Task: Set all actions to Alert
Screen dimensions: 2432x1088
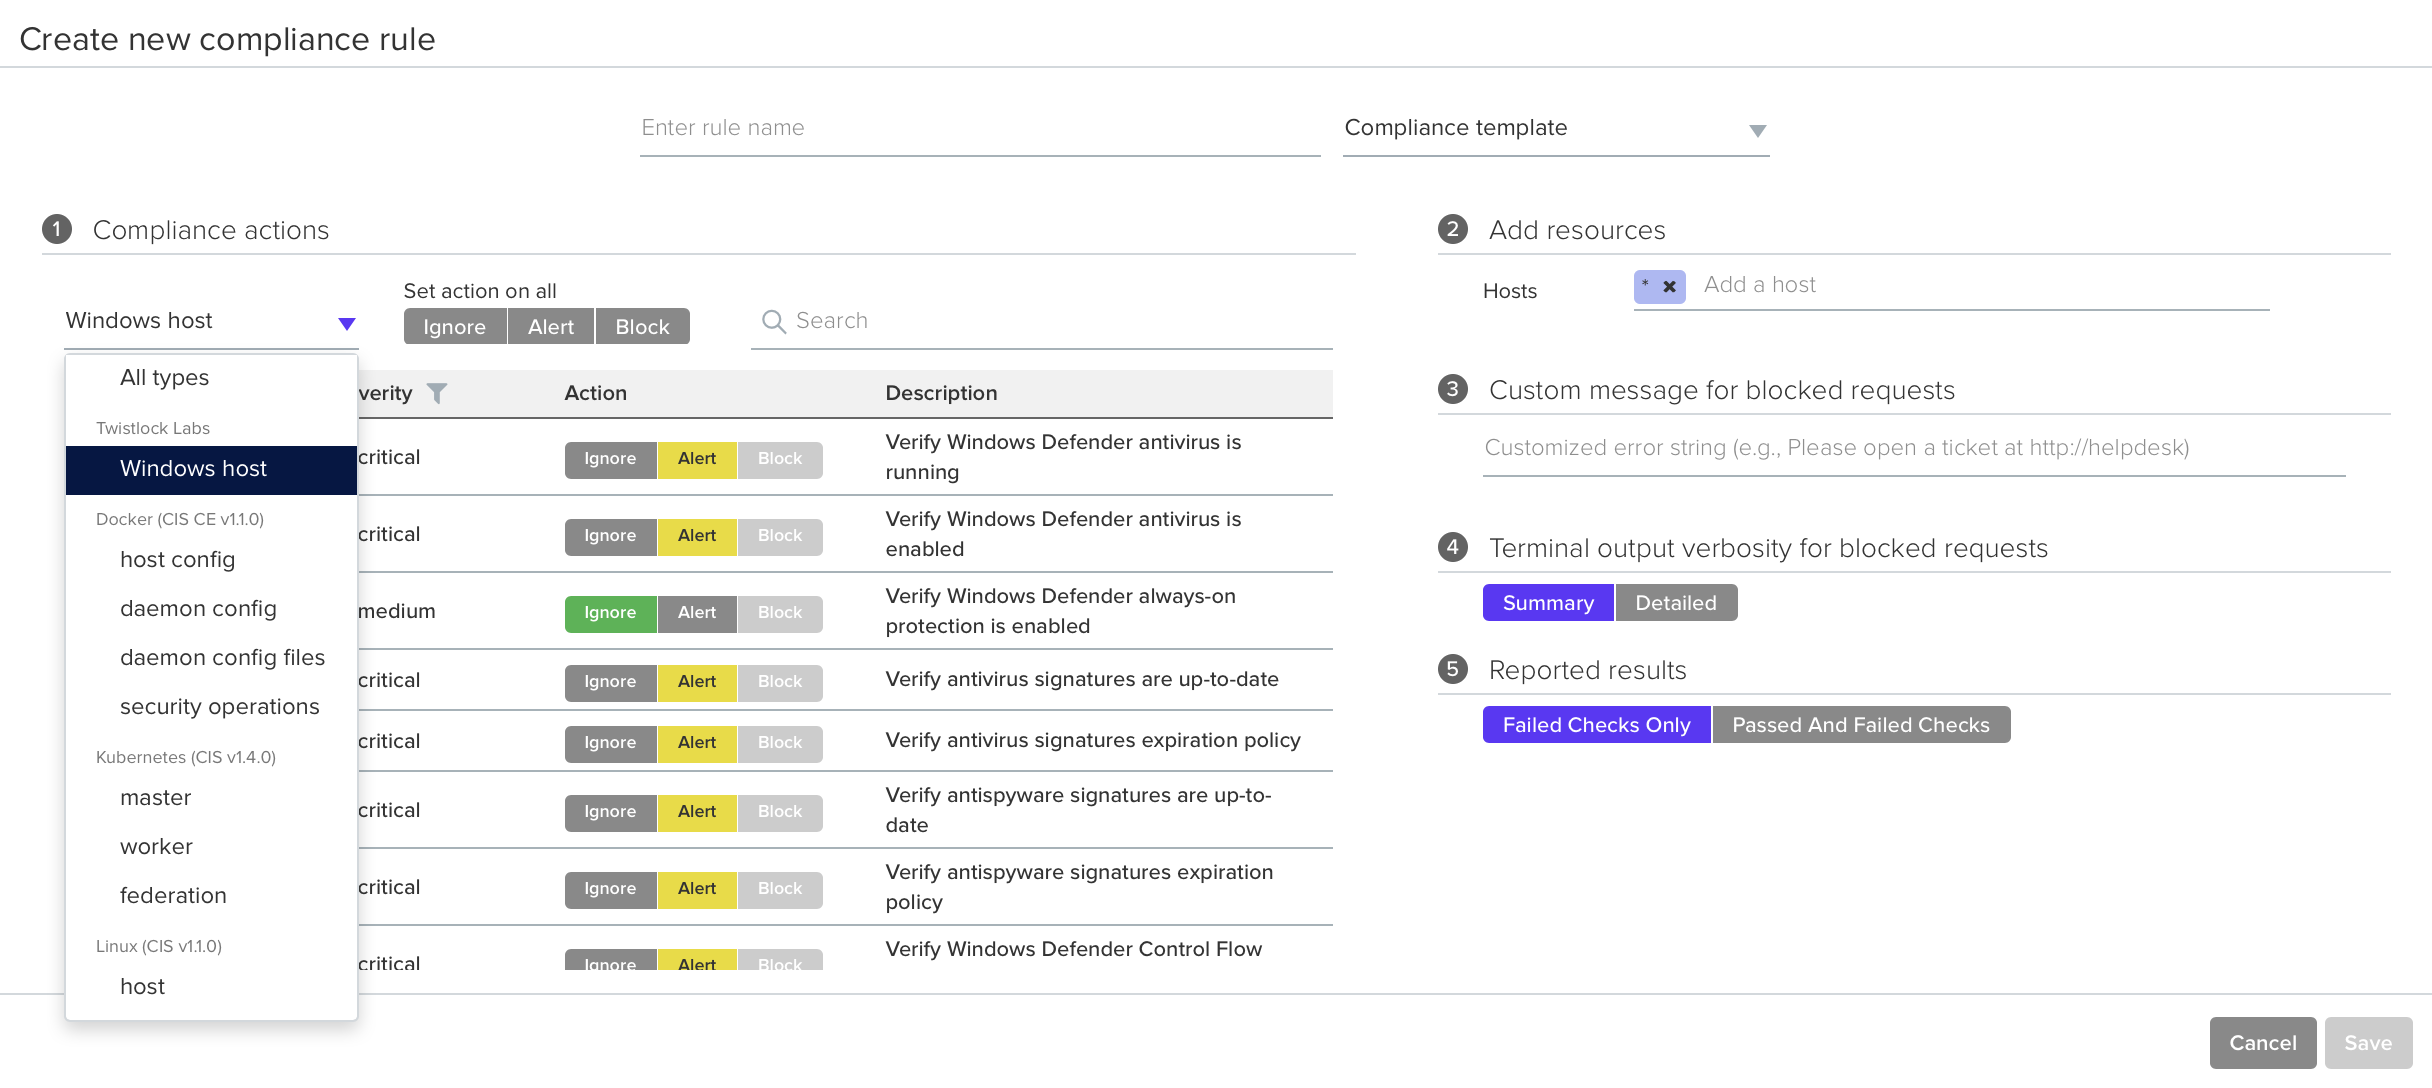Action: coord(551,327)
